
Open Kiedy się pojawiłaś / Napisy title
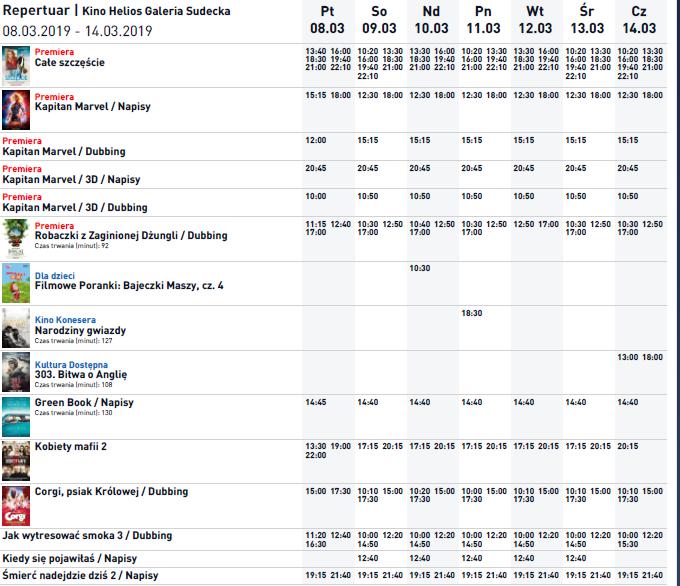pyautogui.click(x=70, y=559)
